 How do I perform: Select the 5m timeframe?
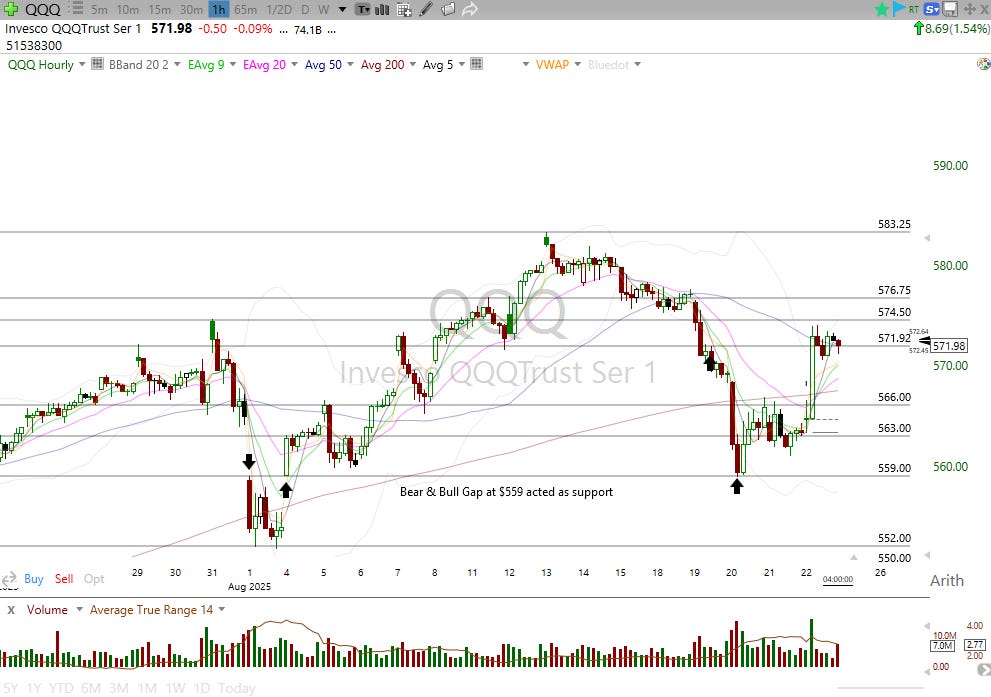(x=99, y=9)
